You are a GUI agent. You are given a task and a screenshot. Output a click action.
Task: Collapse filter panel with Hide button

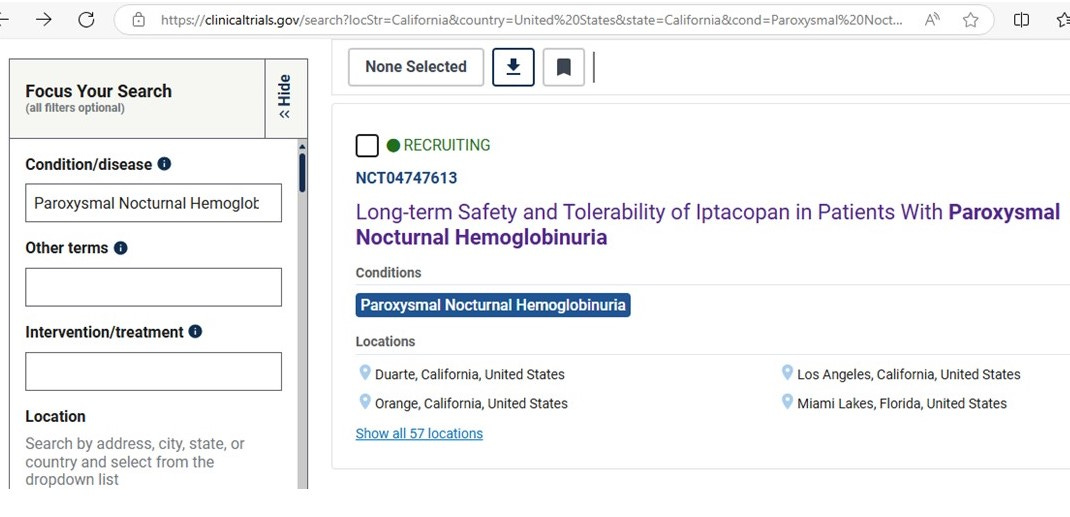[285, 97]
